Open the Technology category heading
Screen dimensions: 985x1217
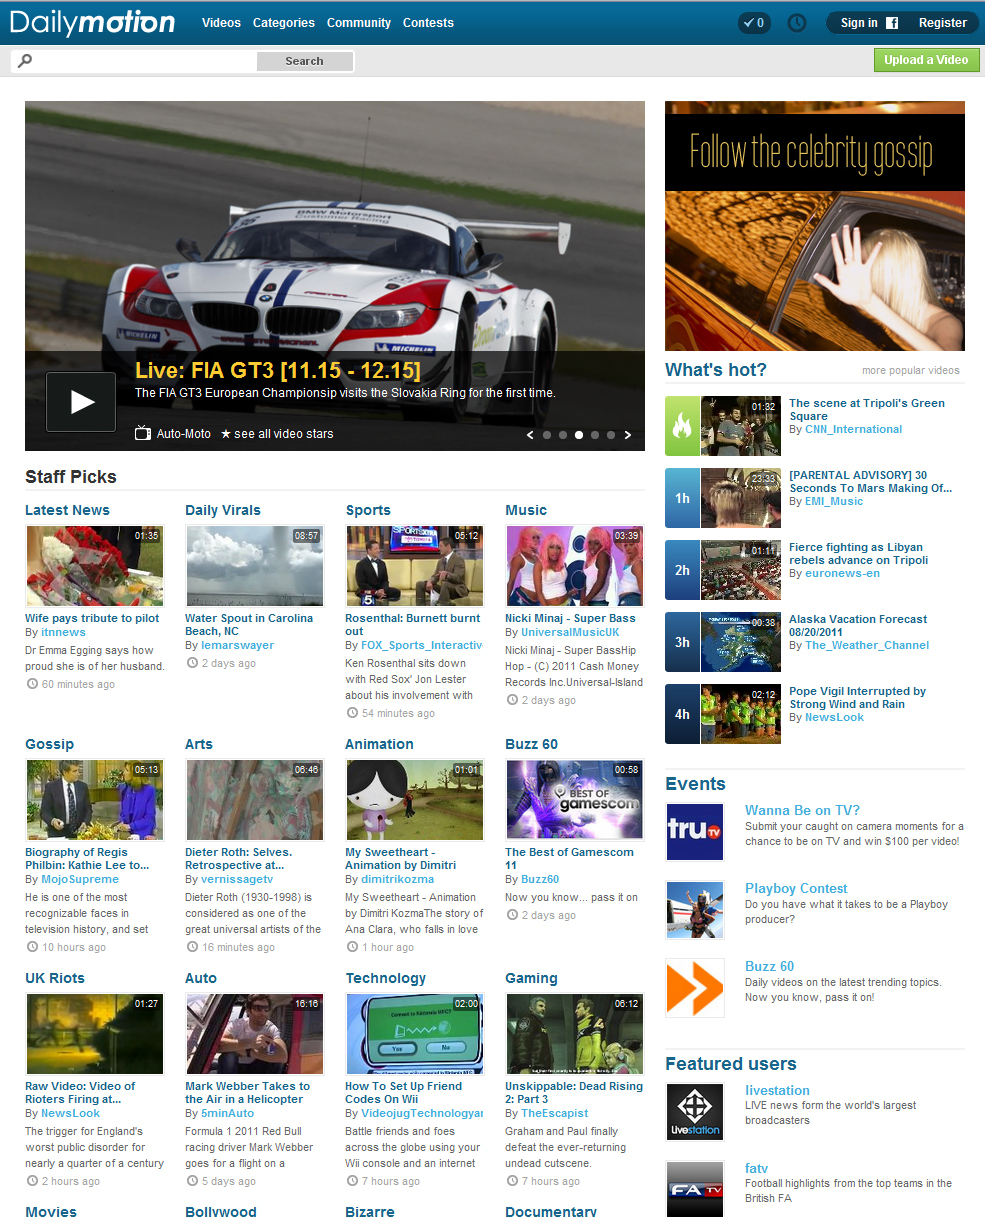pyautogui.click(x=385, y=978)
